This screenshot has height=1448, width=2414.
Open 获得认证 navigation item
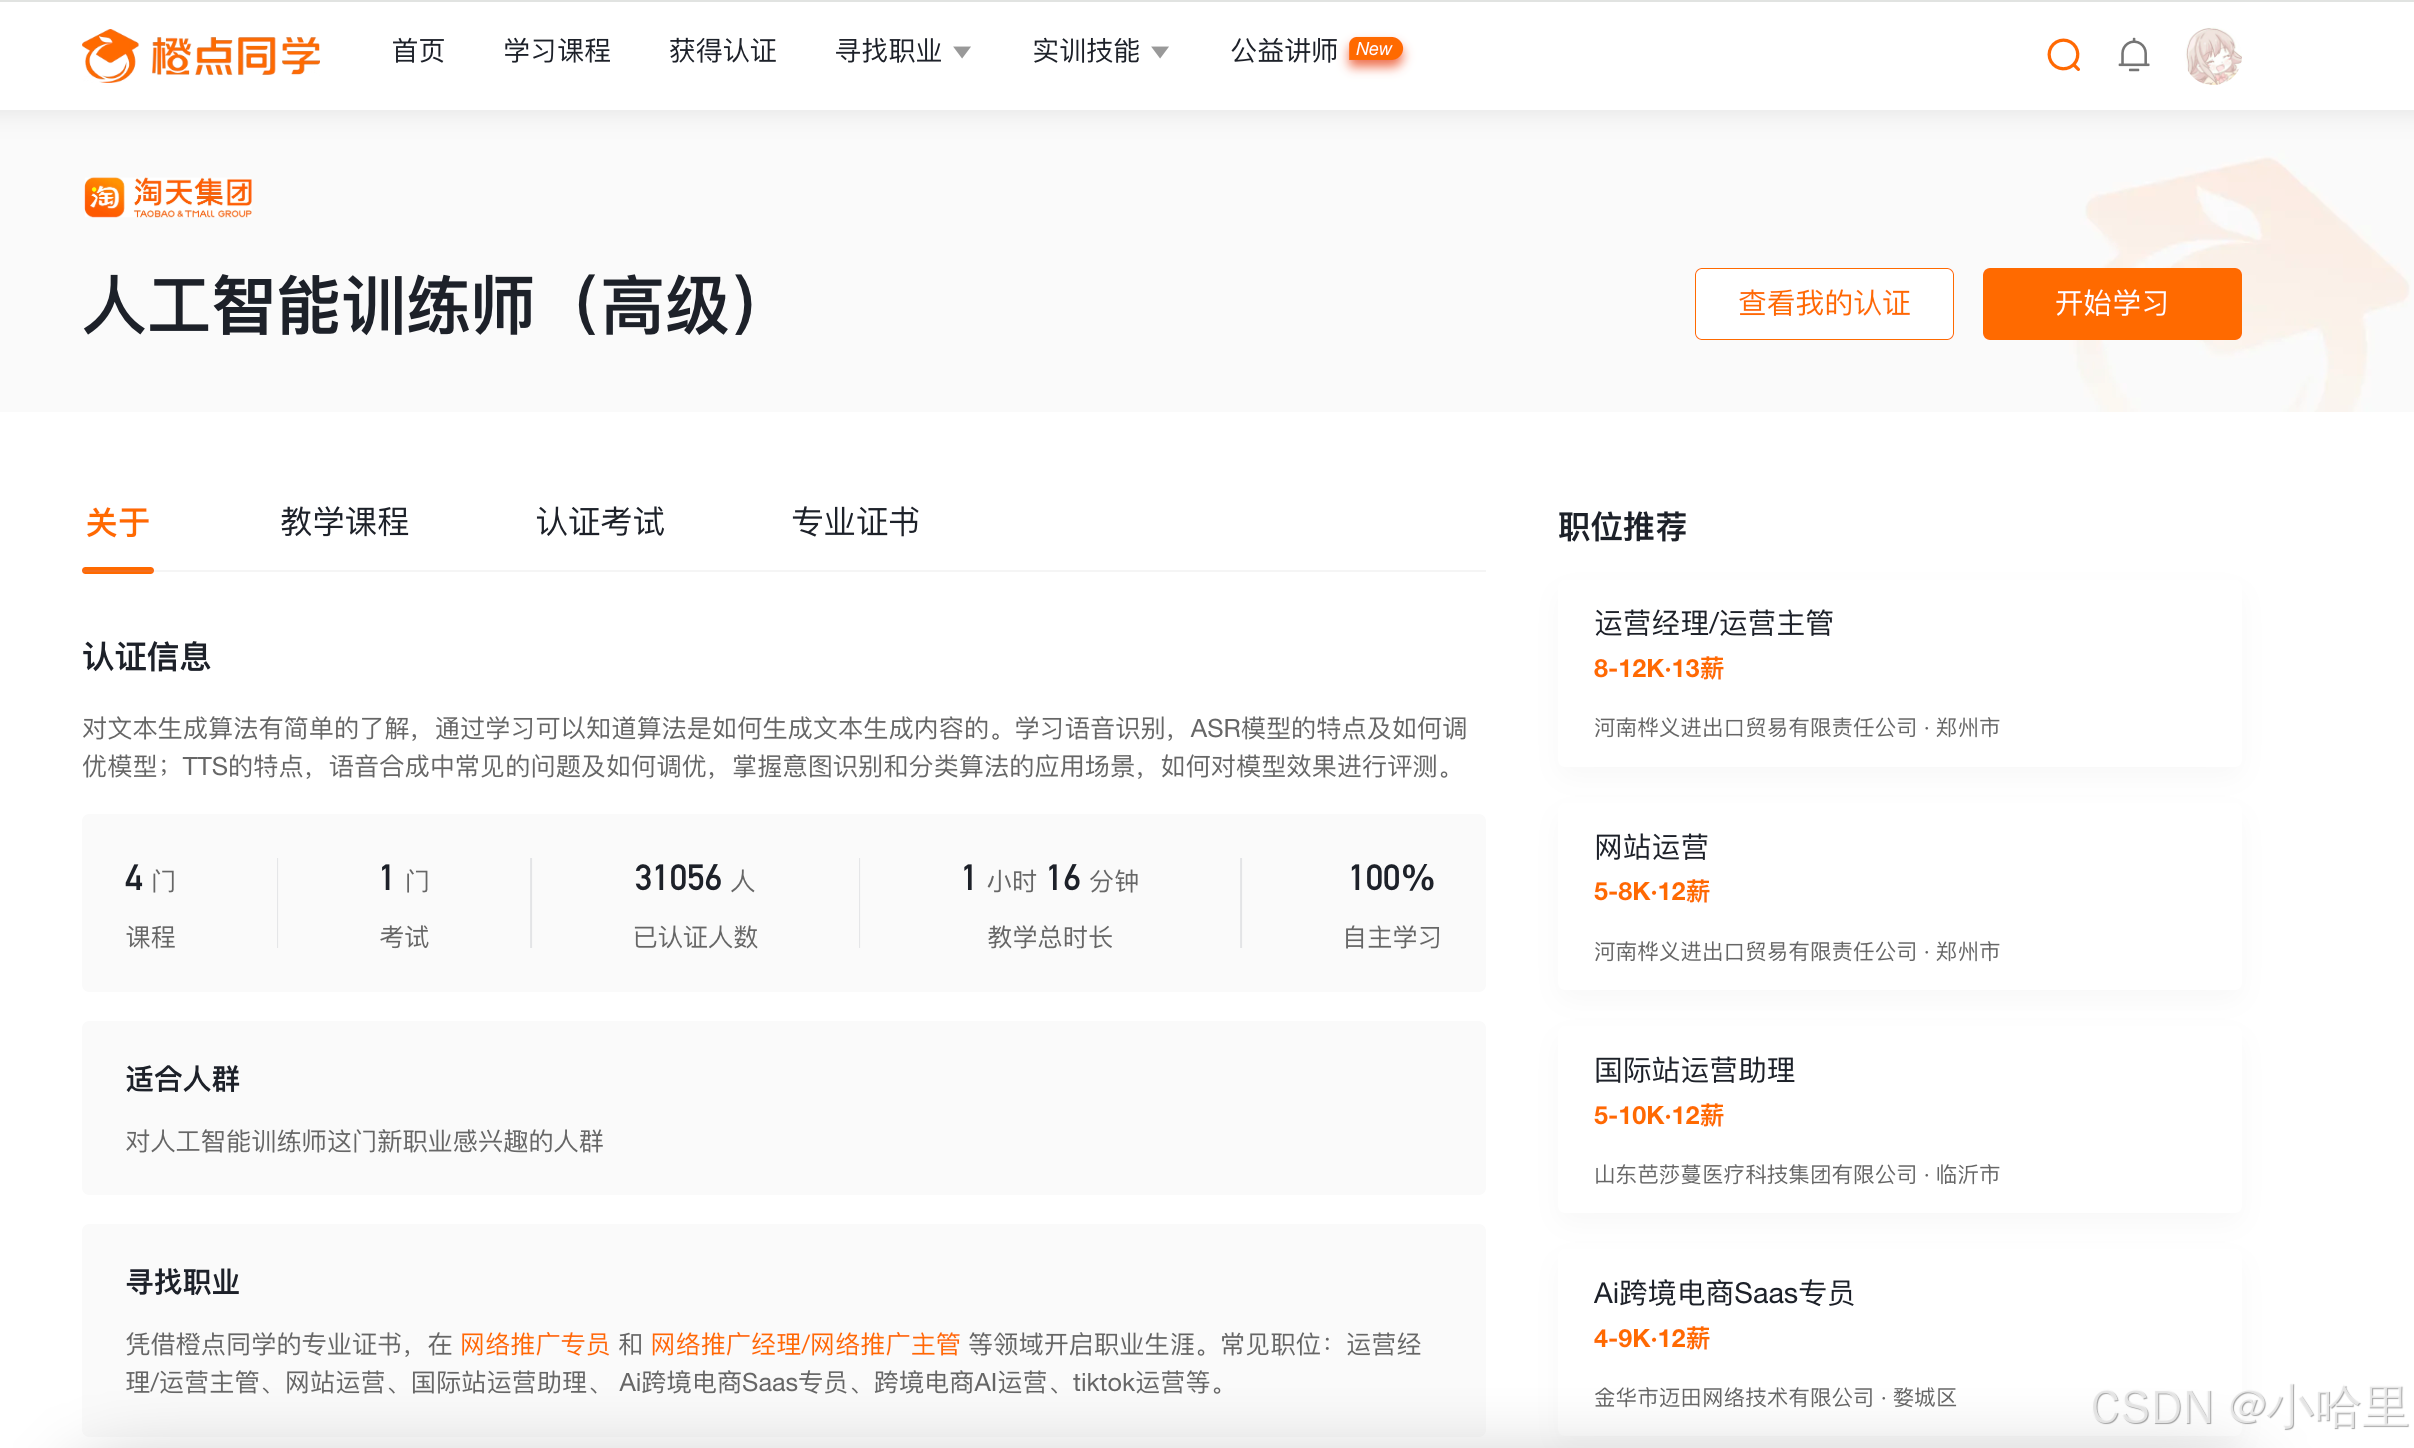coord(722,51)
